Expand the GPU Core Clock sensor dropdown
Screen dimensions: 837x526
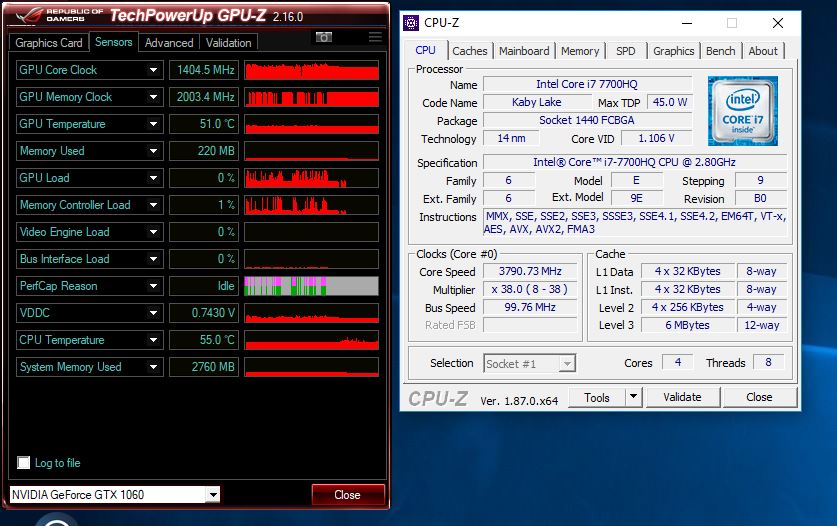coord(153,70)
